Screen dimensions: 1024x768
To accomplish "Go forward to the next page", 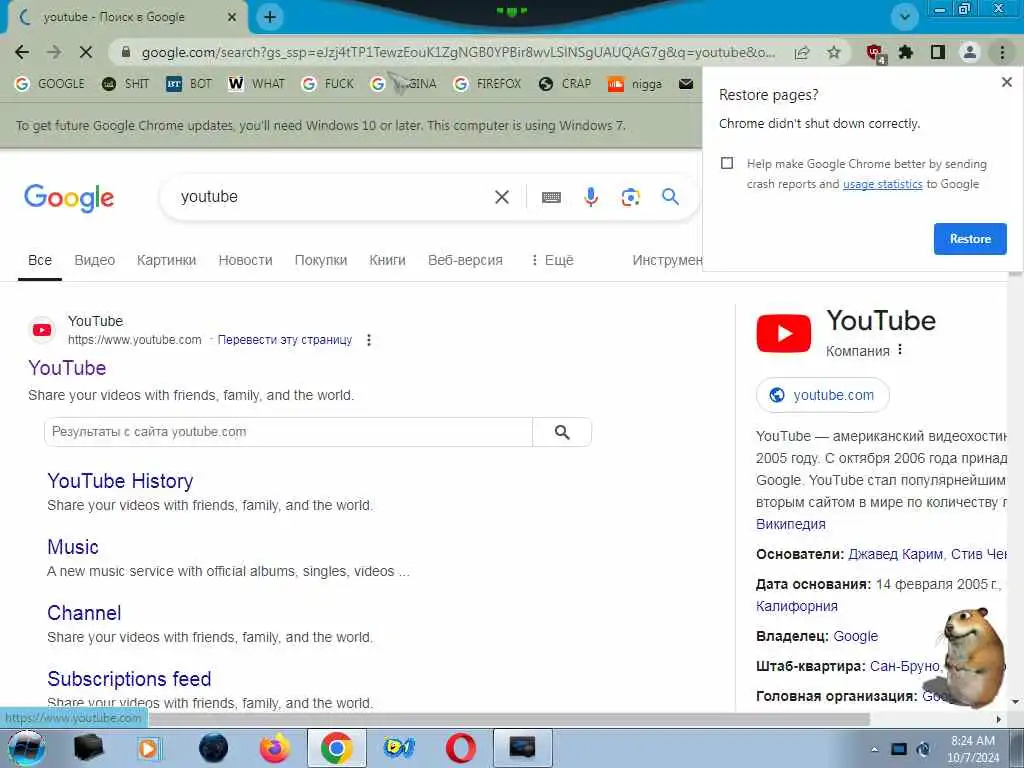I will pos(54,52).
